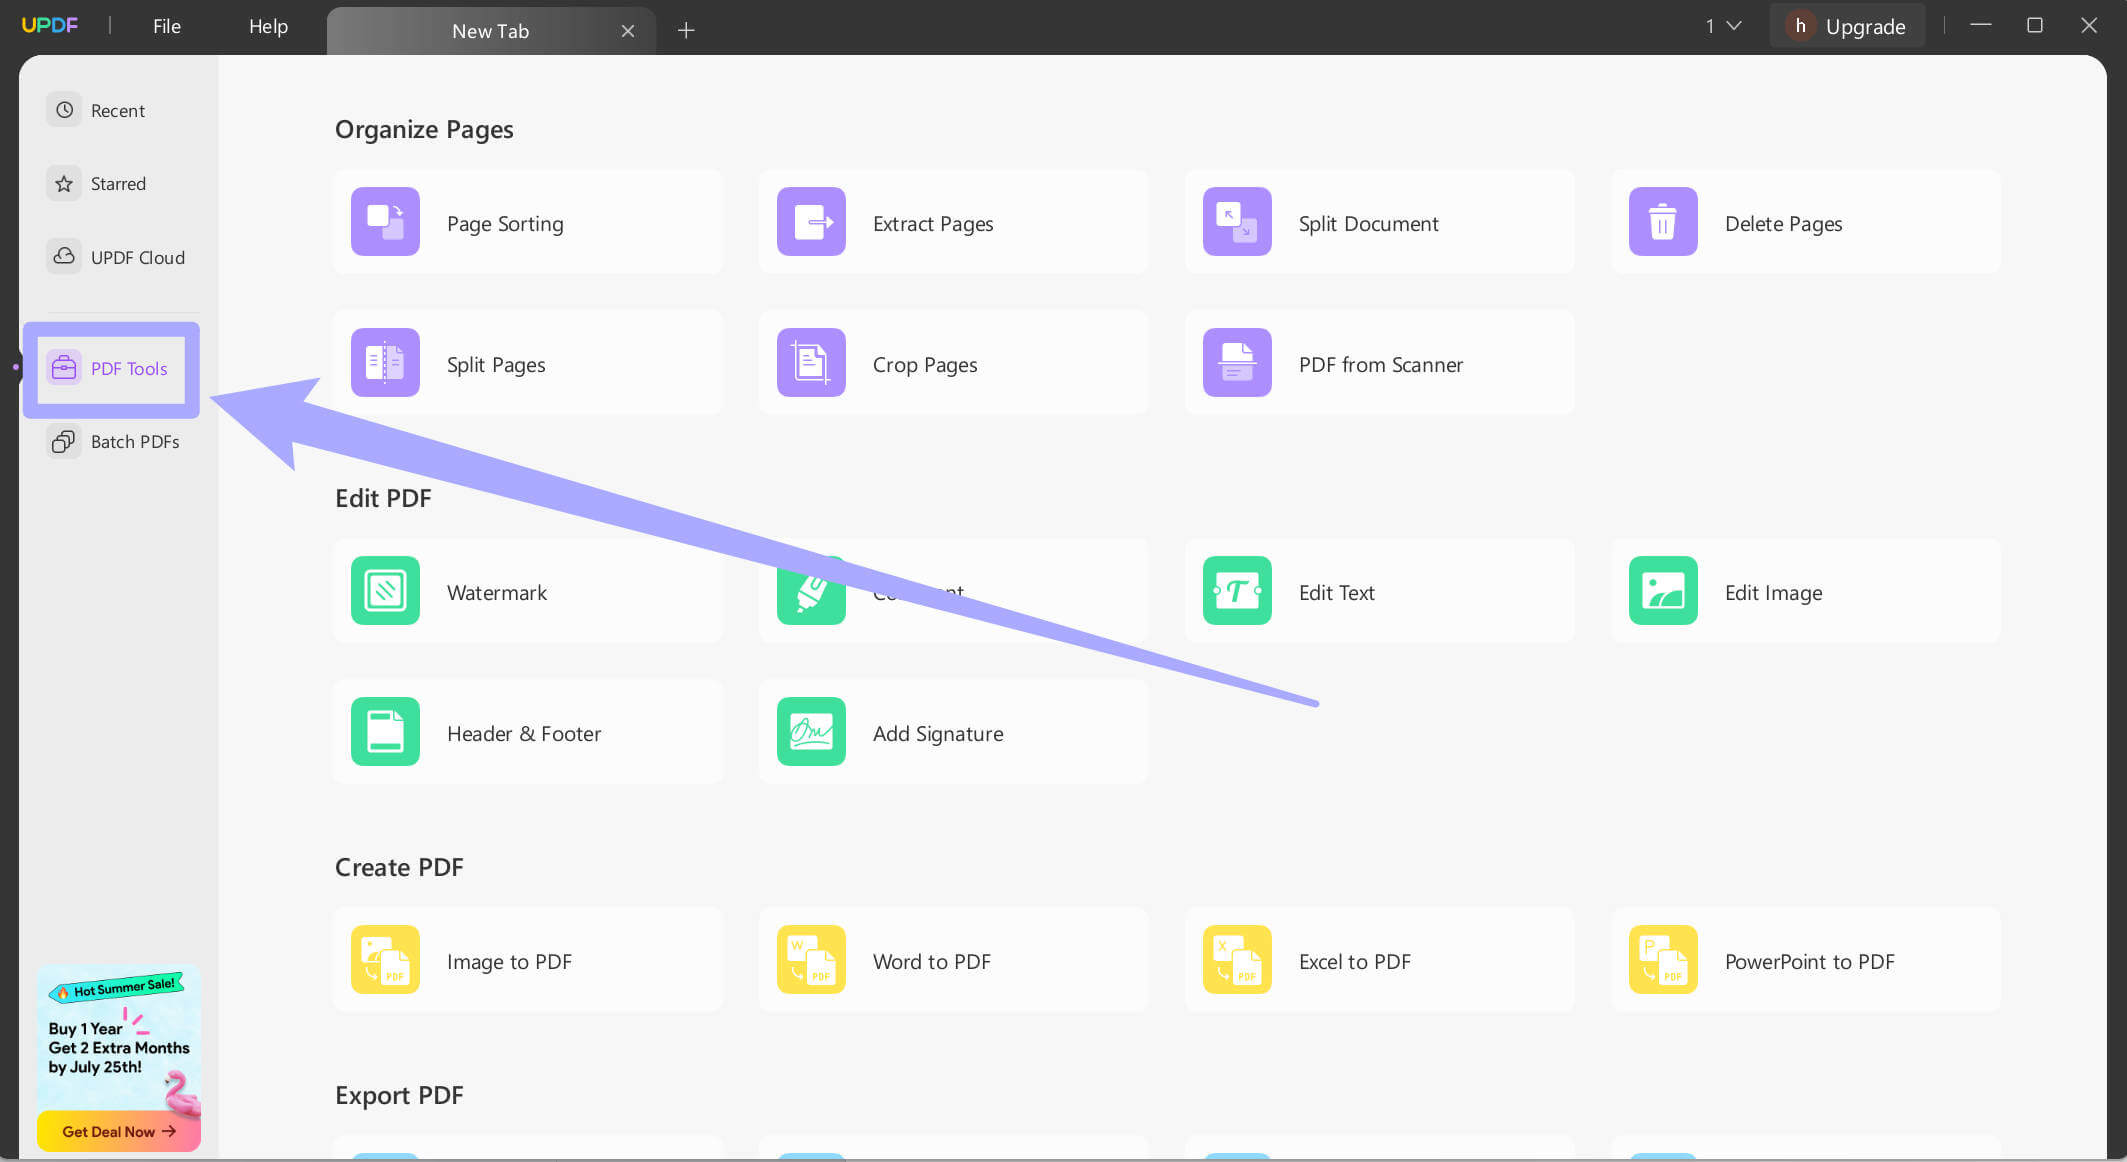Maximize the UPDF window
The image size is (2127, 1162).
(x=2034, y=25)
